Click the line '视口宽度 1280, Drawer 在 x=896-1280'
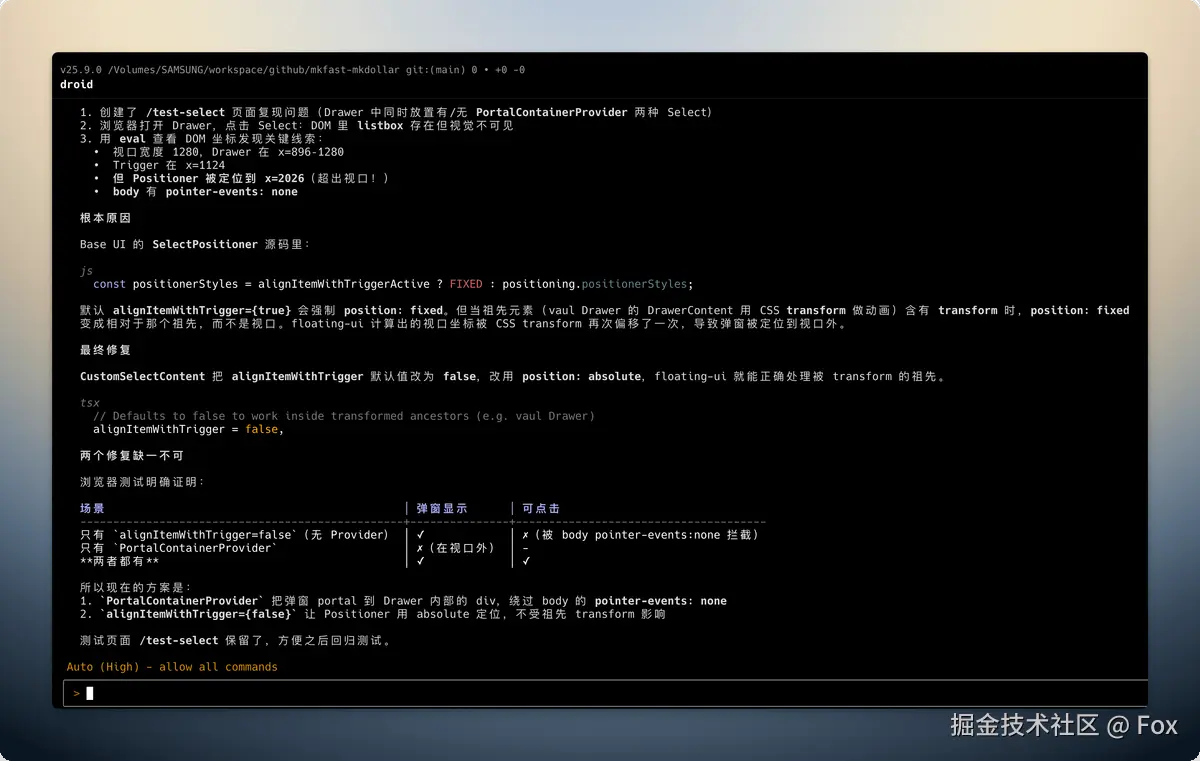This screenshot has width=1200, height=761. click(x=228, y=152)
